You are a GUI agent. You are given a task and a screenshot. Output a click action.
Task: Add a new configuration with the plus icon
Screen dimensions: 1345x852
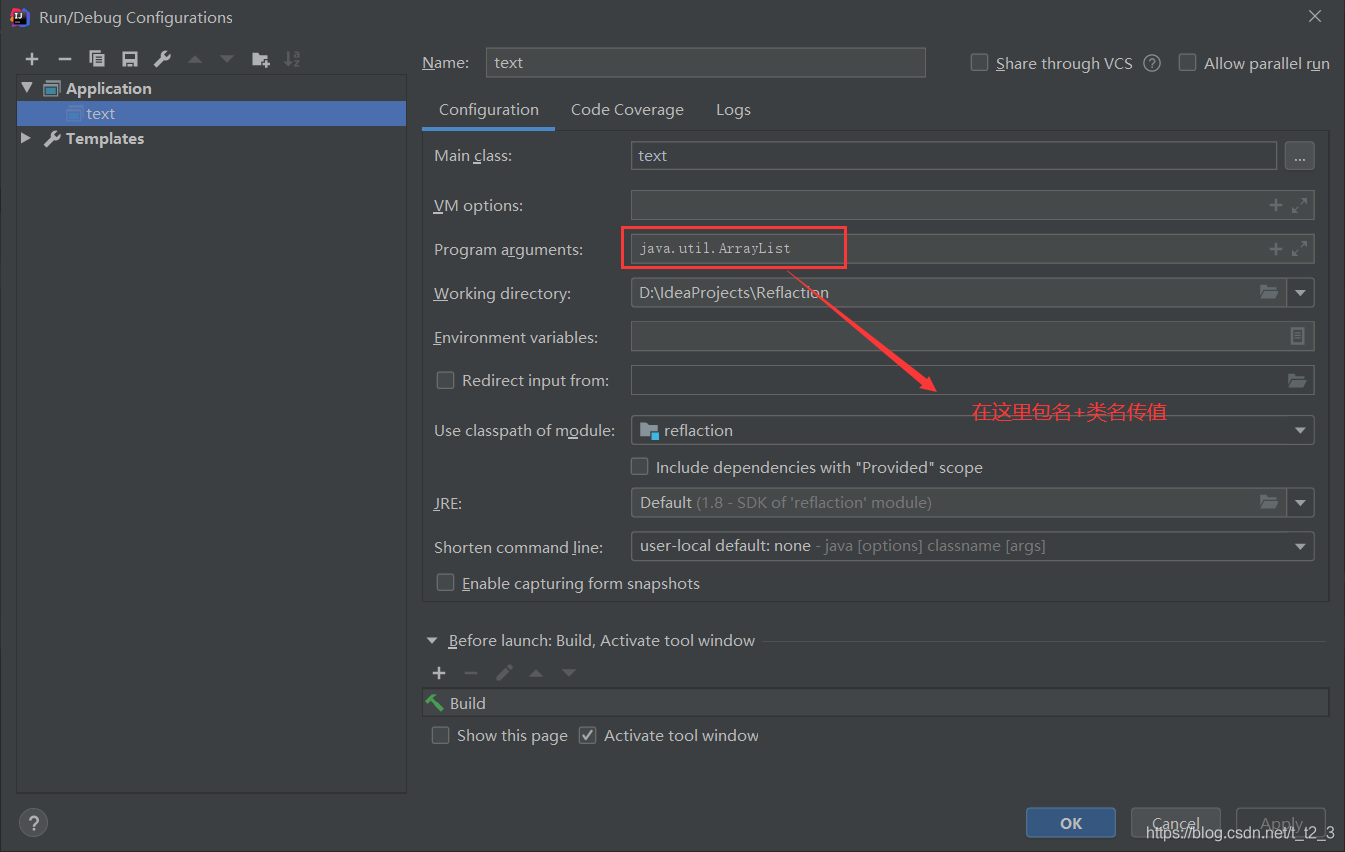coord(32,59)
